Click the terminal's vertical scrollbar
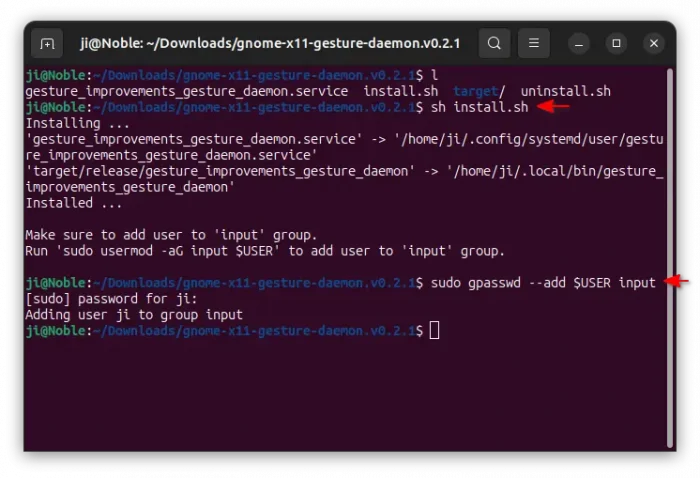 click(669, 250)
